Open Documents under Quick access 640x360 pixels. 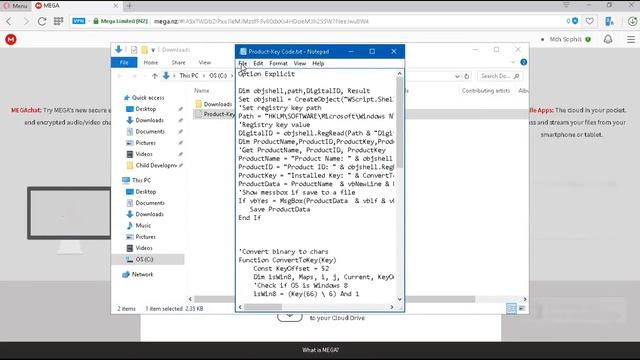(150, 131)
